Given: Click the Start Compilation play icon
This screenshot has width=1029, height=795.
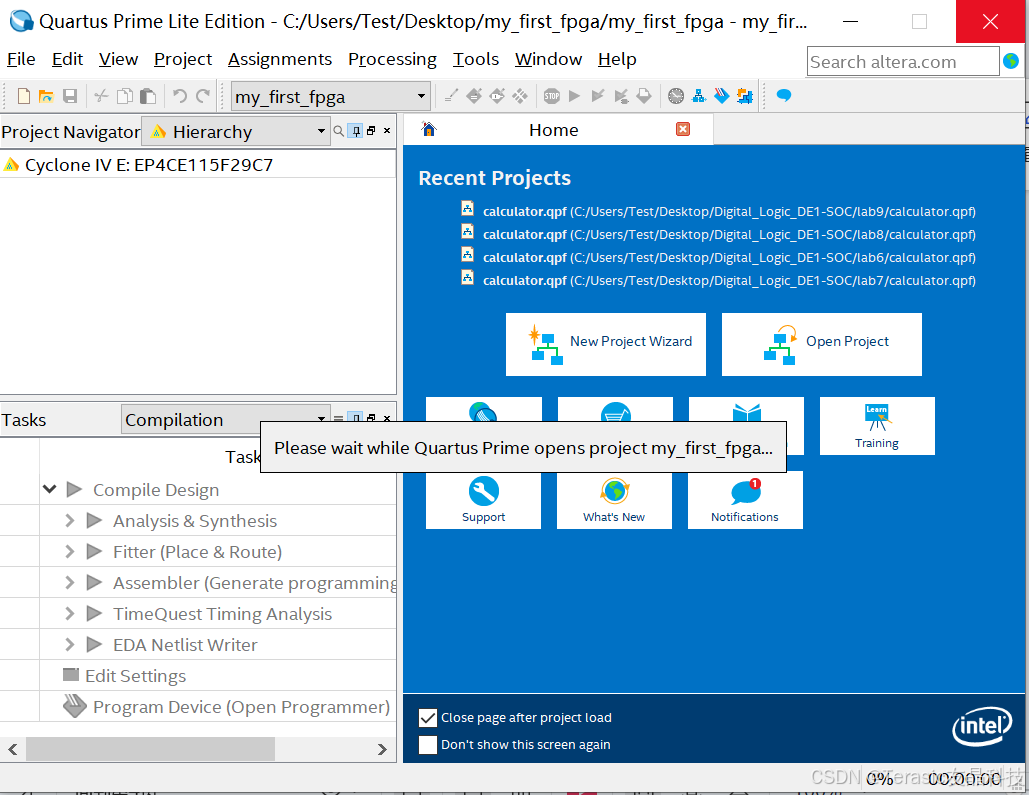Looking at the screenshot, I should pos(574,97).
